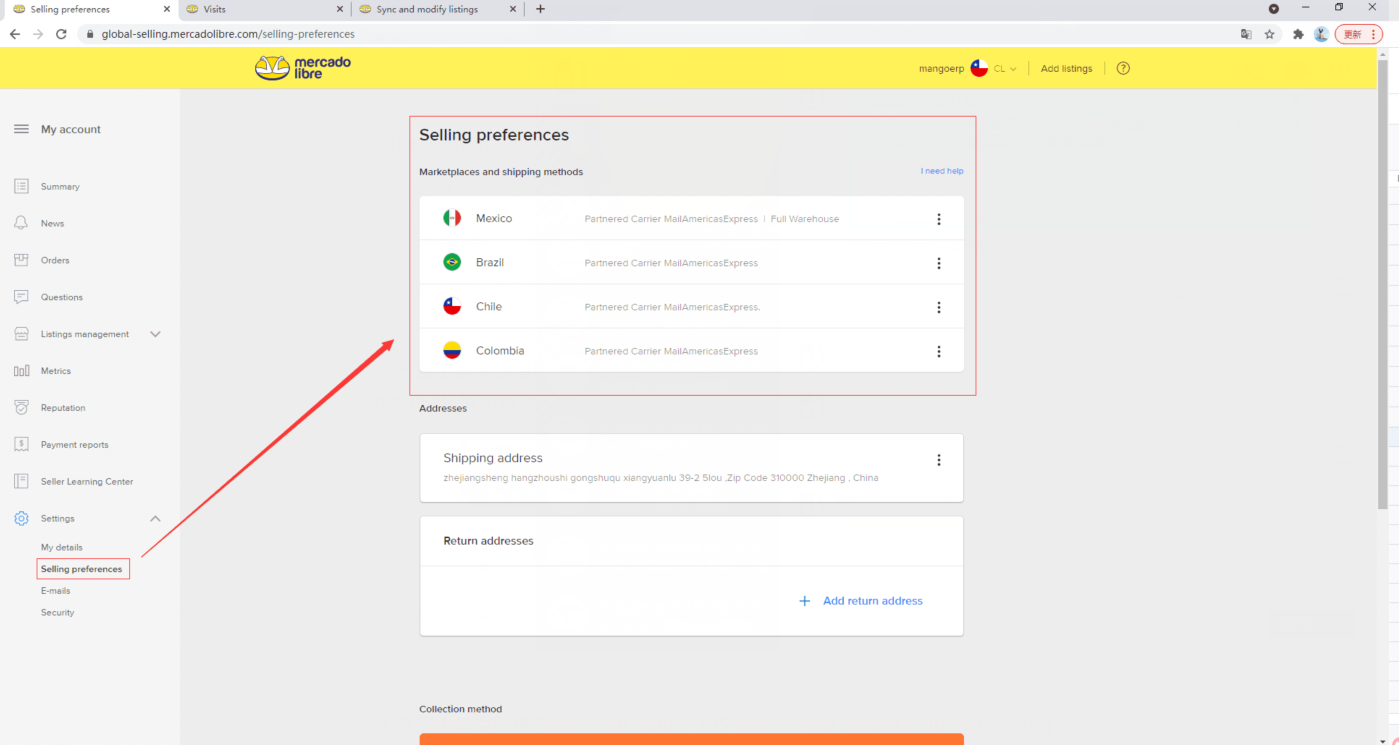The width and height of the screenshot is (1399, 745).
Task: Click the Shipping address text
Action: point(493,458)
